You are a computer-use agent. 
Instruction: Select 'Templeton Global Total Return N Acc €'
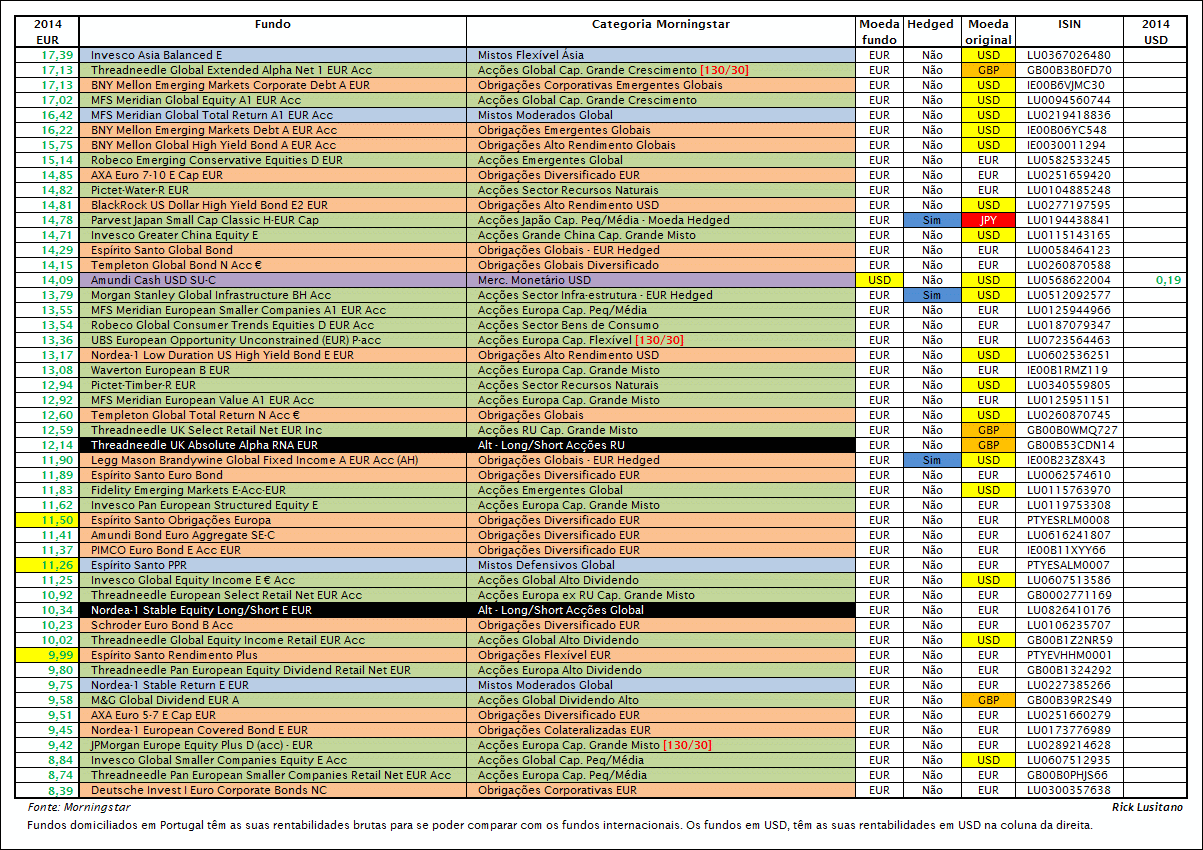coord(273,415)
